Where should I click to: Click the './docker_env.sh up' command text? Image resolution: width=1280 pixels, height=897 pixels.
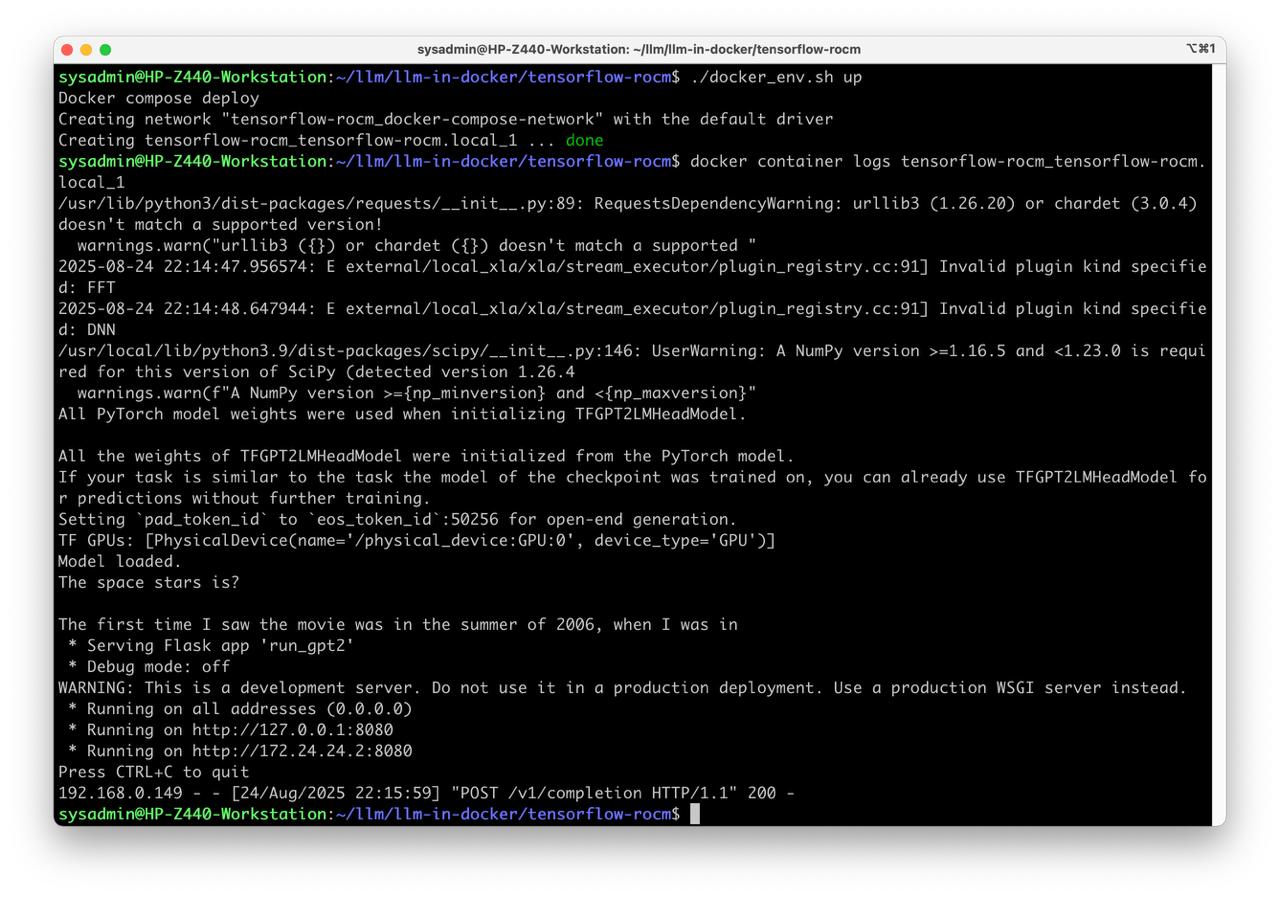[x=776, y=77]
